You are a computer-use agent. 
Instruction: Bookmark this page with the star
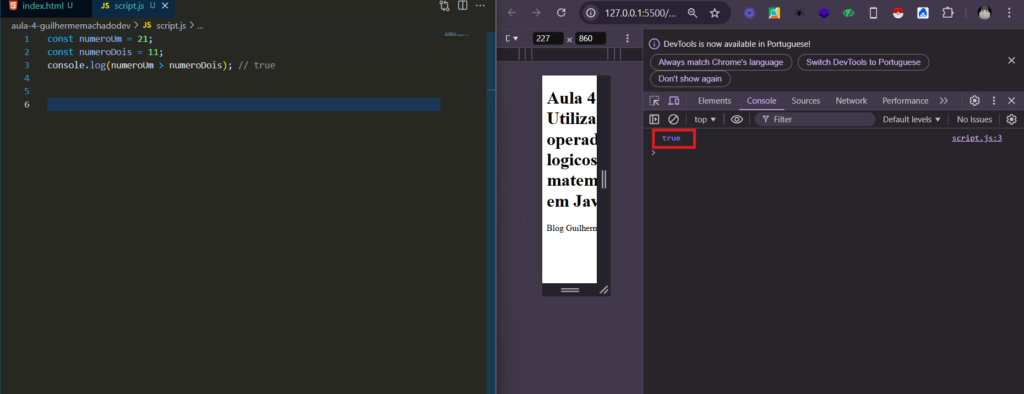[x=714, y=12]
